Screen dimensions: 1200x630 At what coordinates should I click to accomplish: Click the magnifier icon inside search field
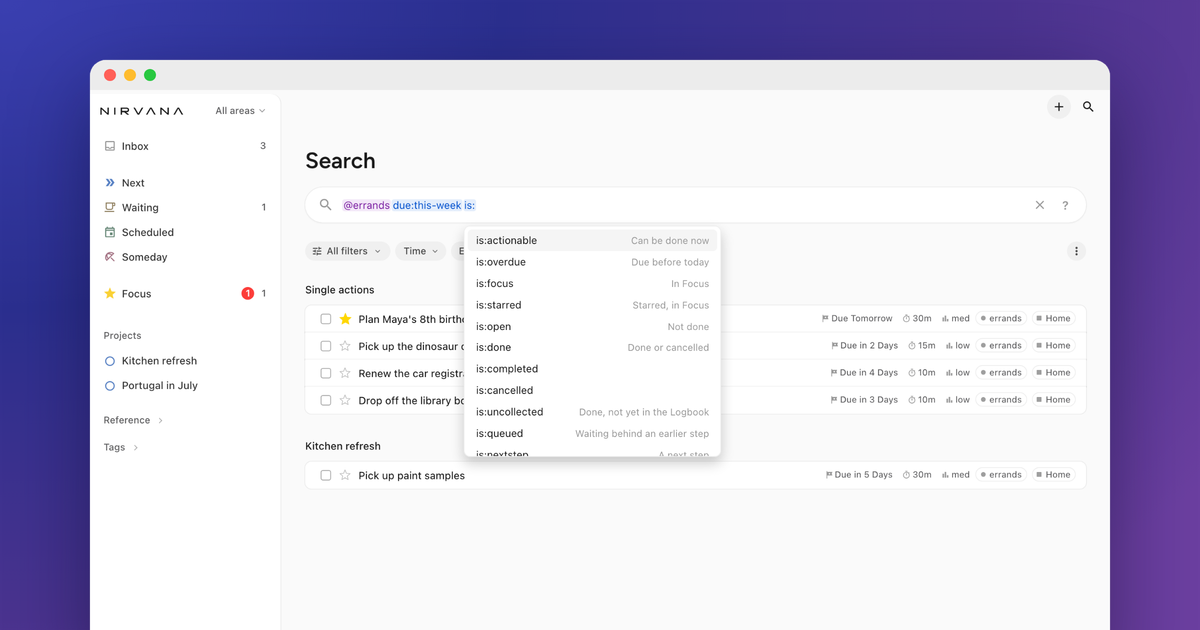tap(325, 205)
